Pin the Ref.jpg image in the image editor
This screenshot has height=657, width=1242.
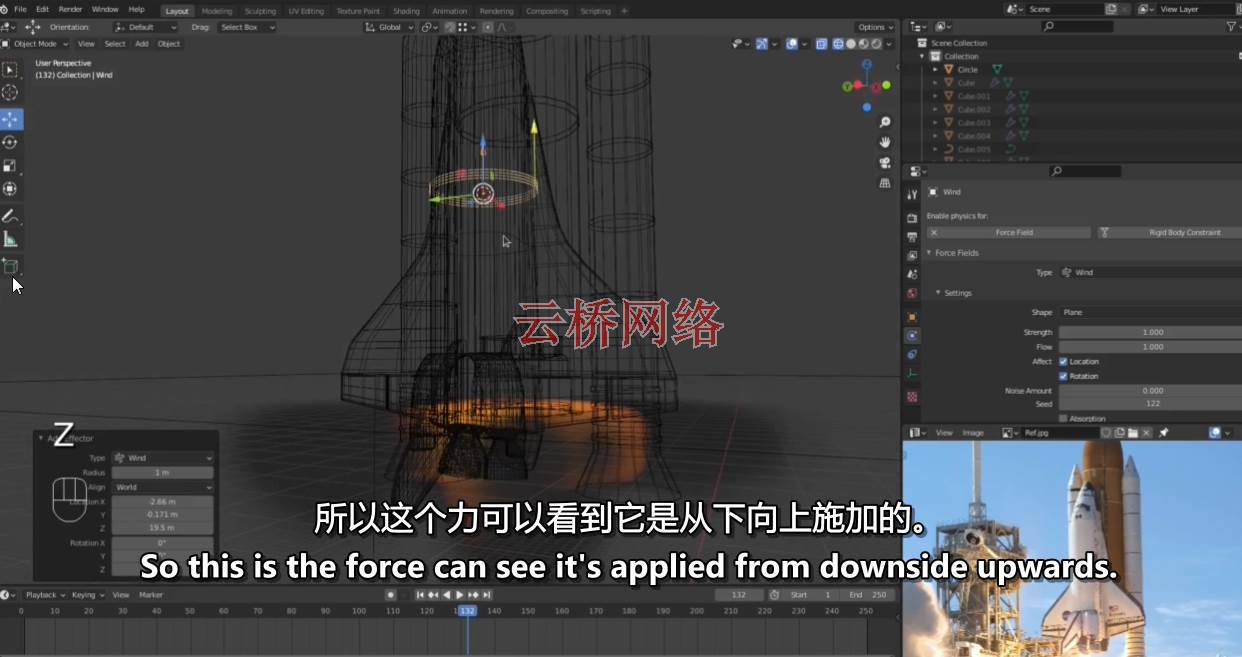point(1163,433)
